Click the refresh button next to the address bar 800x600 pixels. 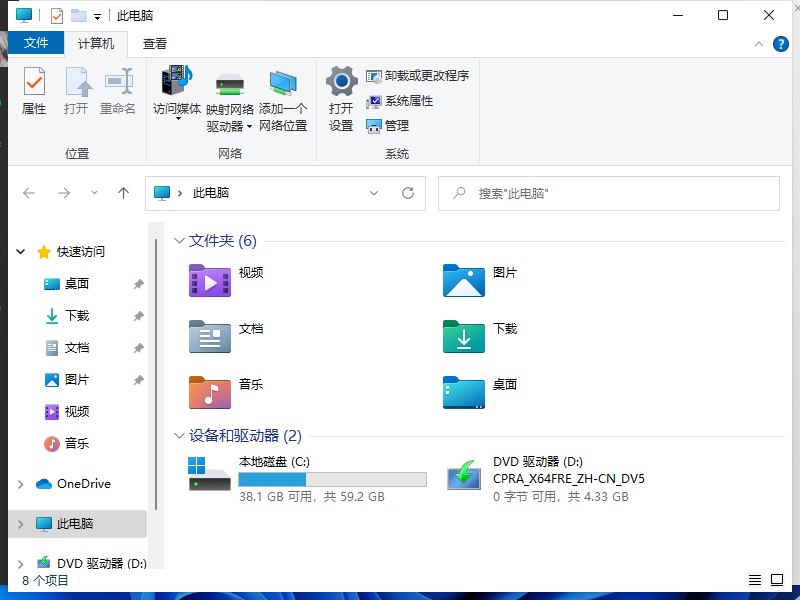(408, 193)
